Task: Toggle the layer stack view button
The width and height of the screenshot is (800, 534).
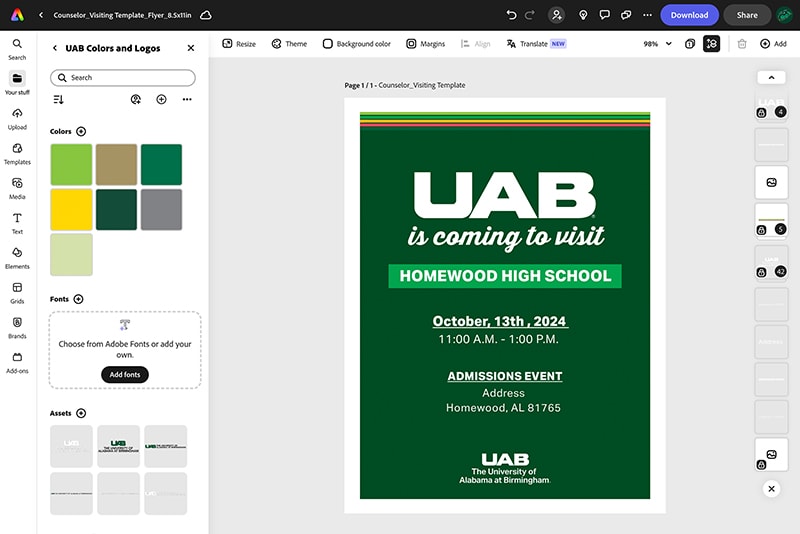Action: click(x=711, y=44)
